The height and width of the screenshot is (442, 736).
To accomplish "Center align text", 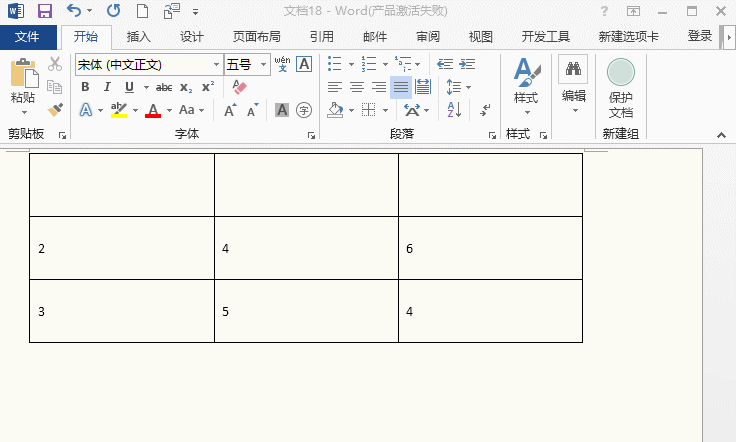I will [357, 87].
